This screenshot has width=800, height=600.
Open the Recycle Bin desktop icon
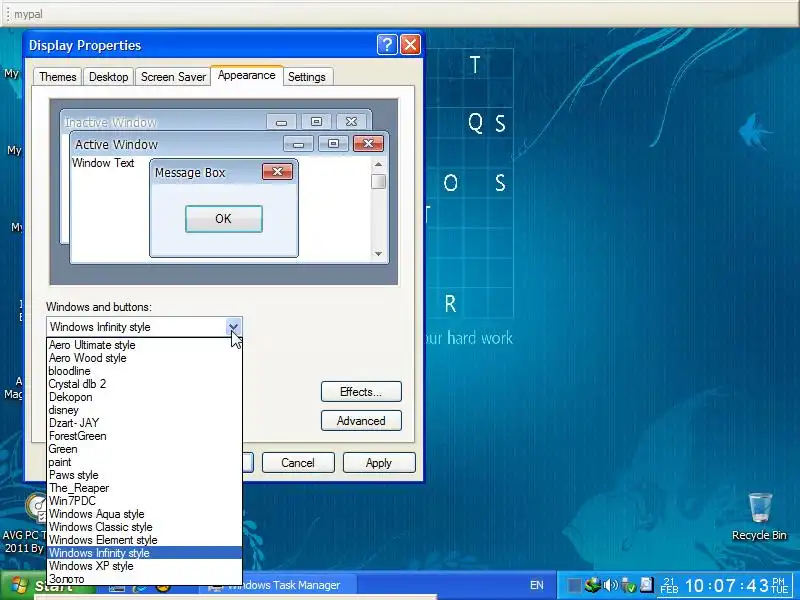click(759, 516)
